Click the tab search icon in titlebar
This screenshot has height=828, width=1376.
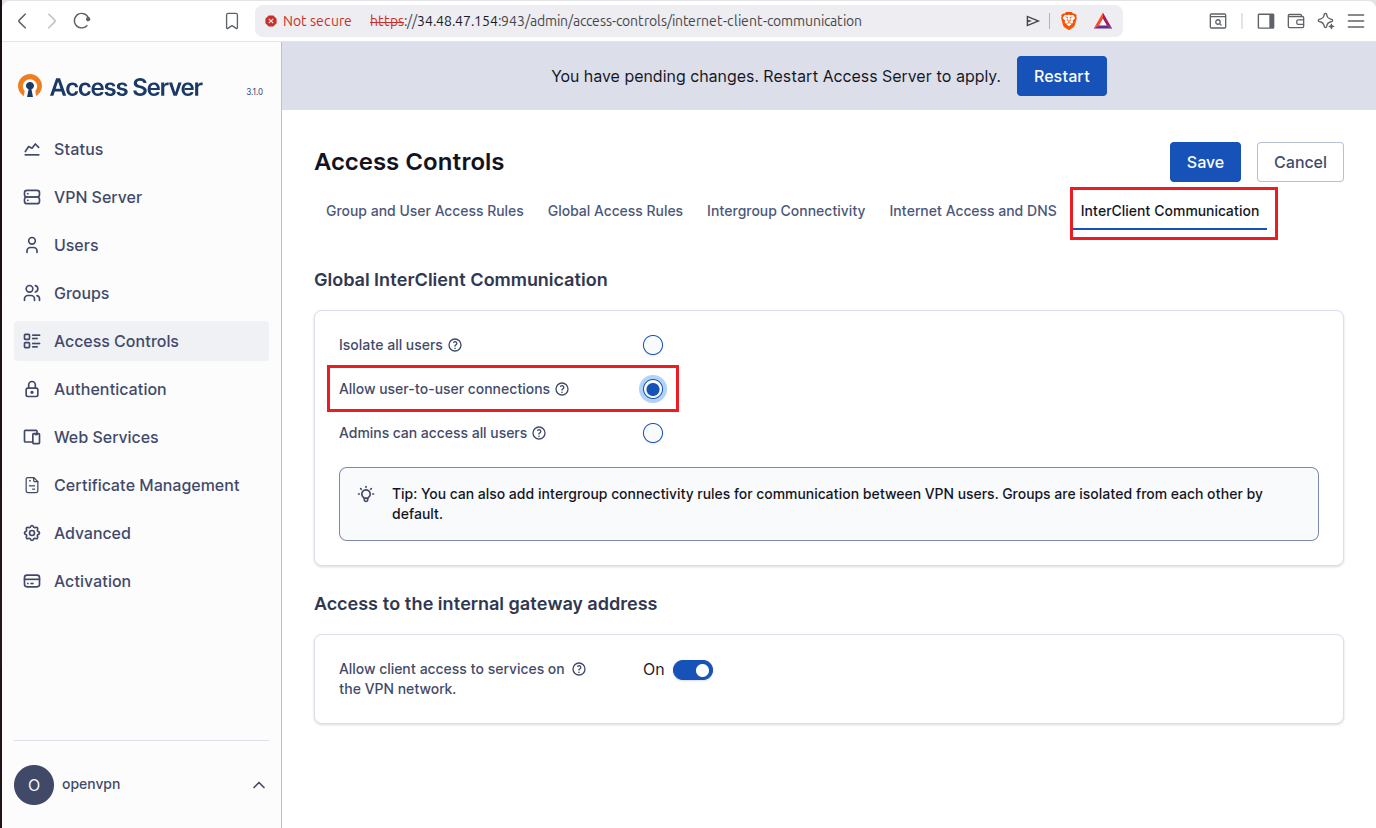click(1218, 20)
